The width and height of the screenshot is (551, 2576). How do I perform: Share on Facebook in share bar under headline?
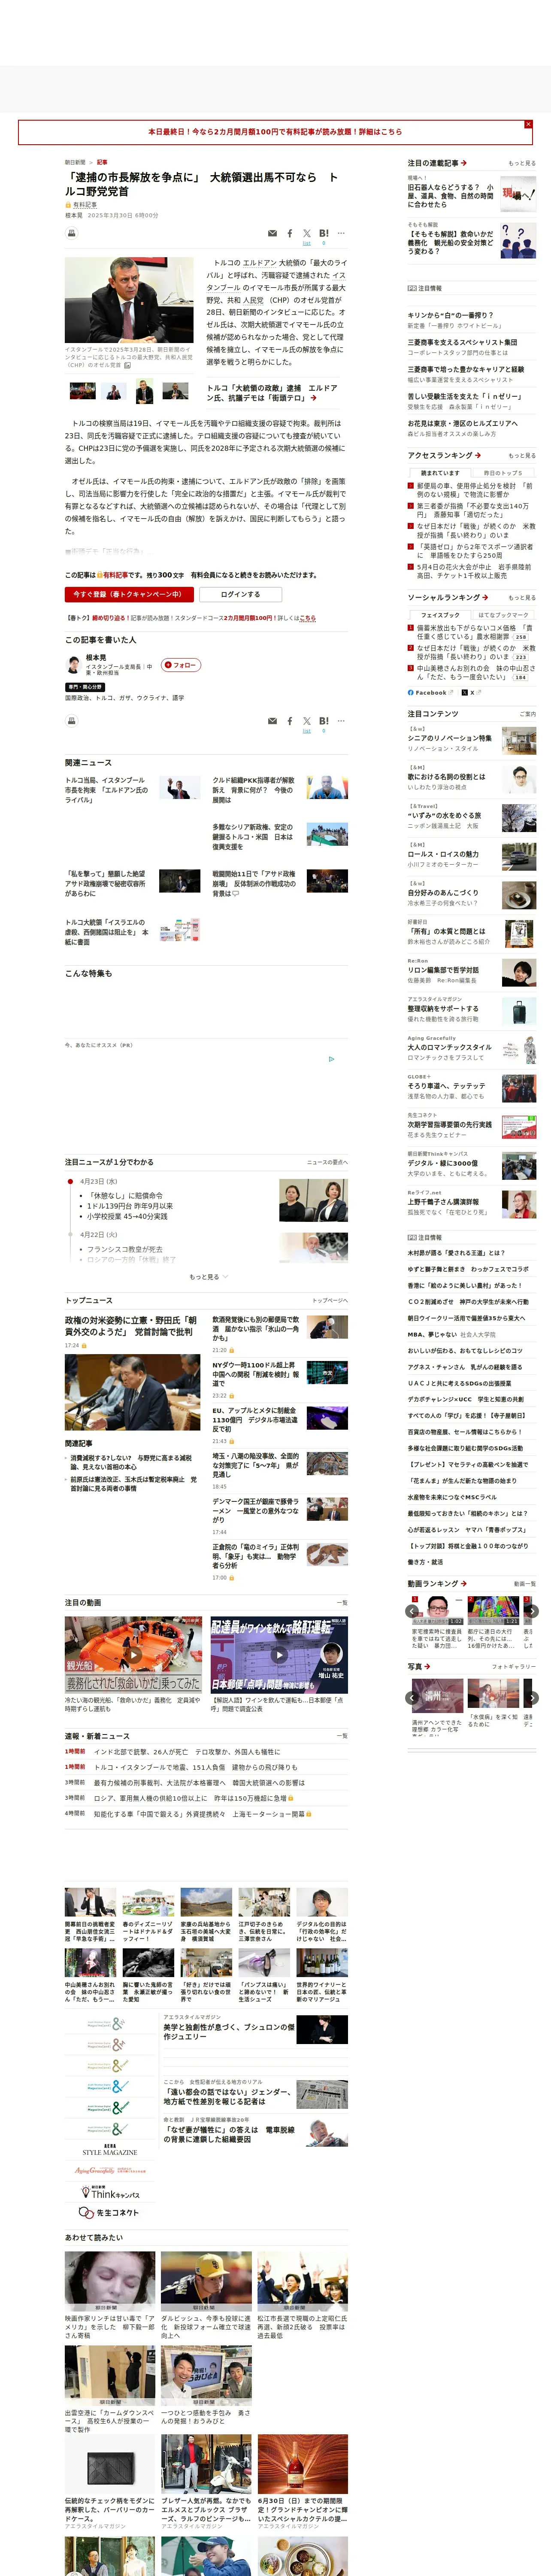point(290,233)
